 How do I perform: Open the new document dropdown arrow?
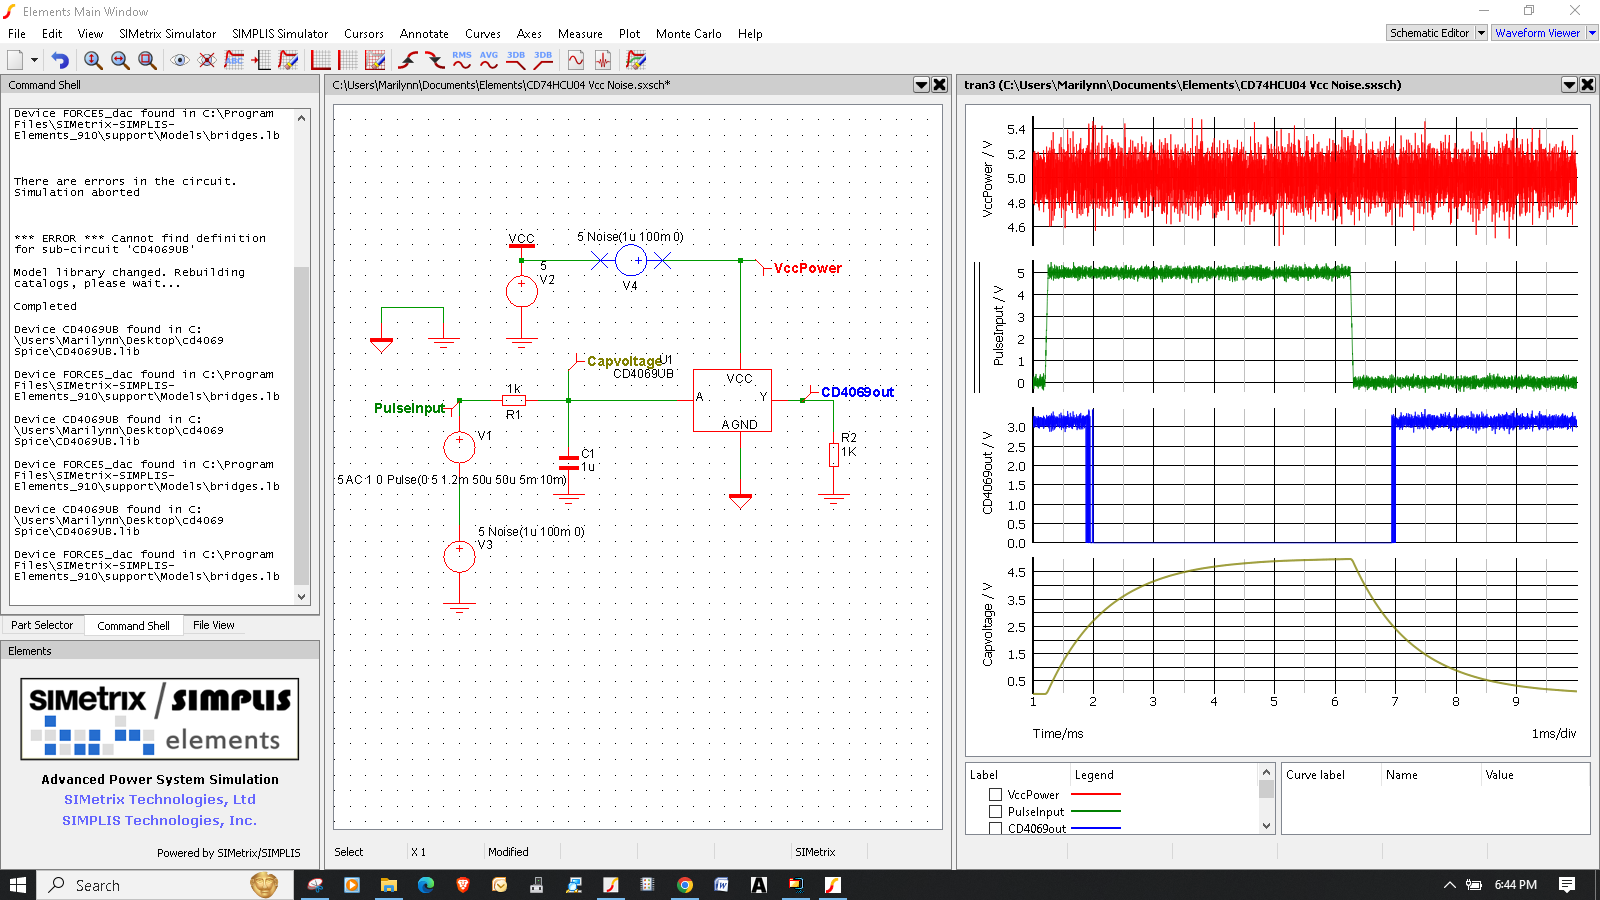coord(34,60)
